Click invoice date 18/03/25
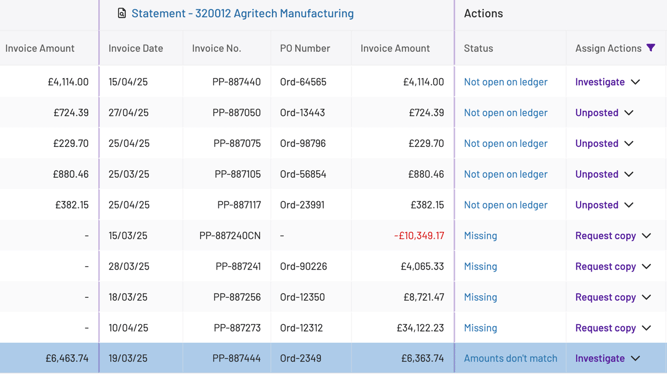 click(x=128, y=297)
